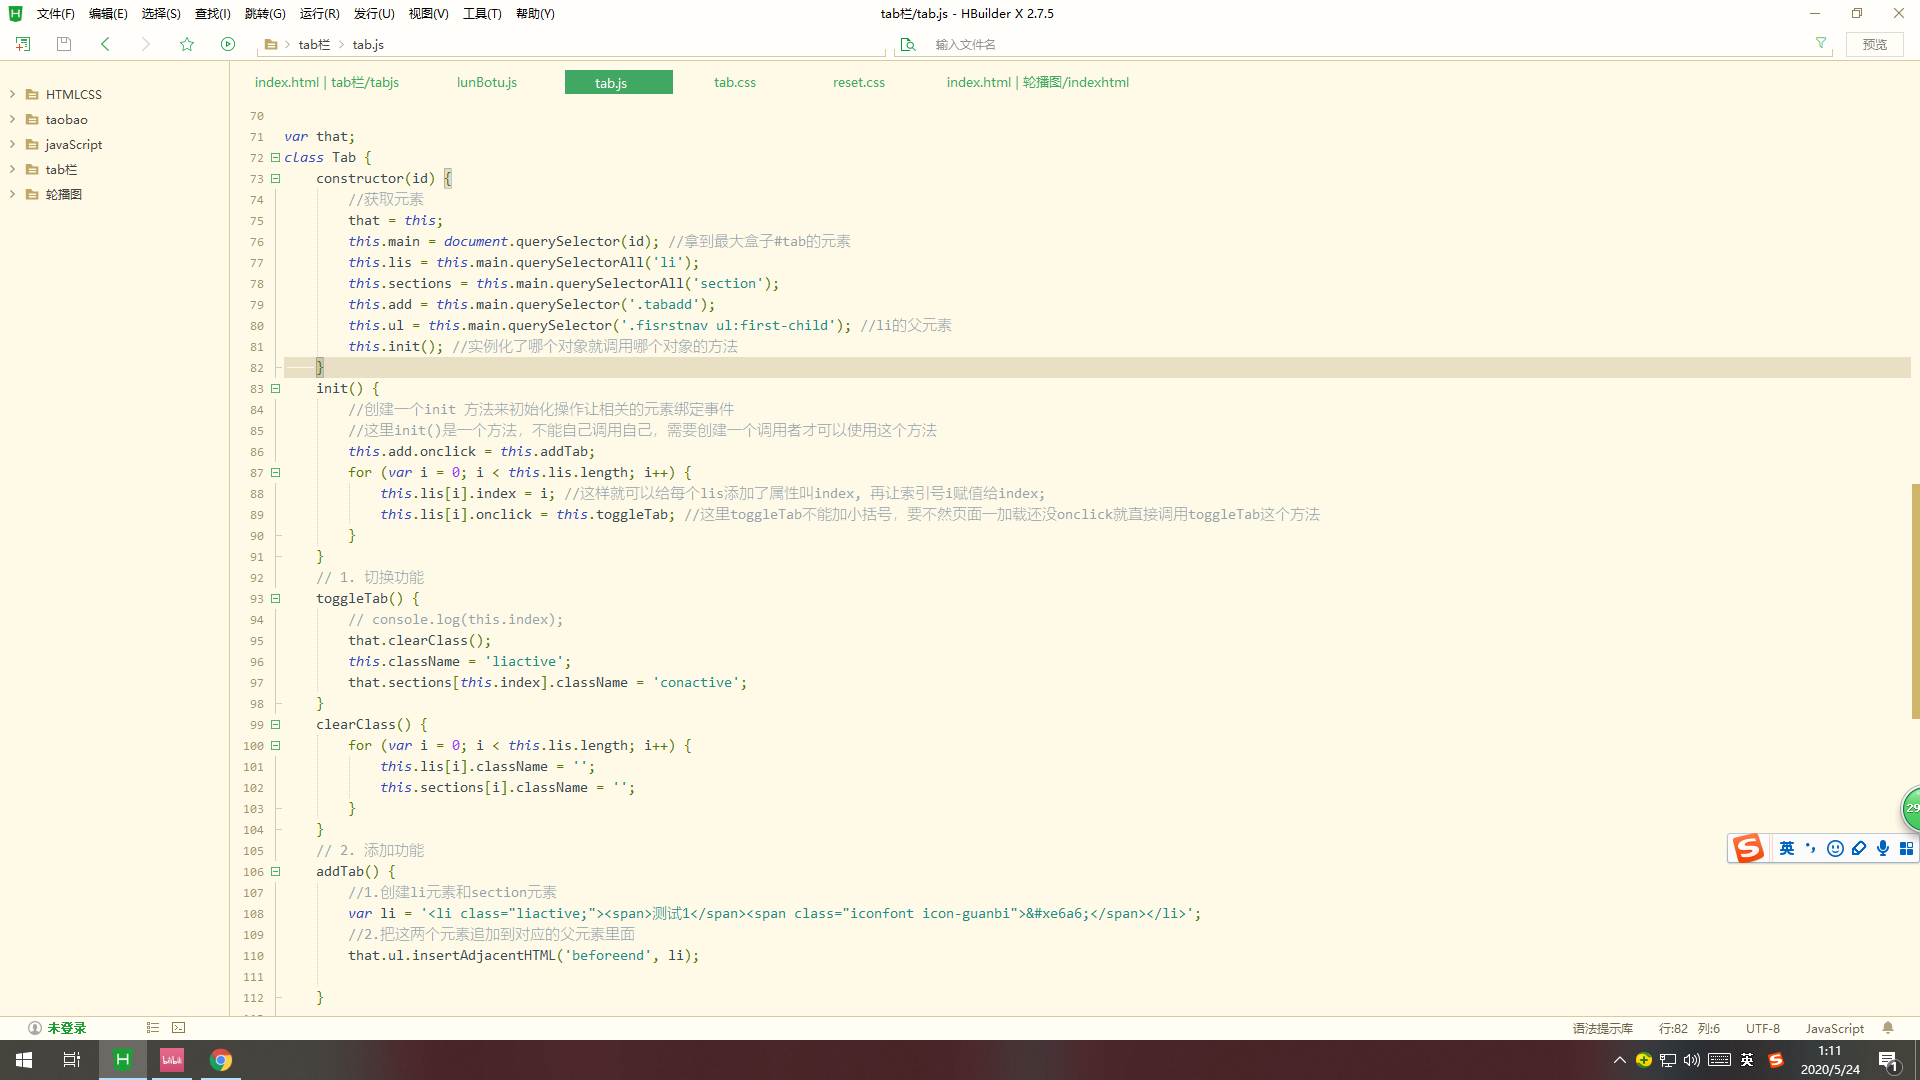Collapse the init() fold at line 83
Image resolution: width=1920 pixels, height=1080 pixels.
click(275, 389)
